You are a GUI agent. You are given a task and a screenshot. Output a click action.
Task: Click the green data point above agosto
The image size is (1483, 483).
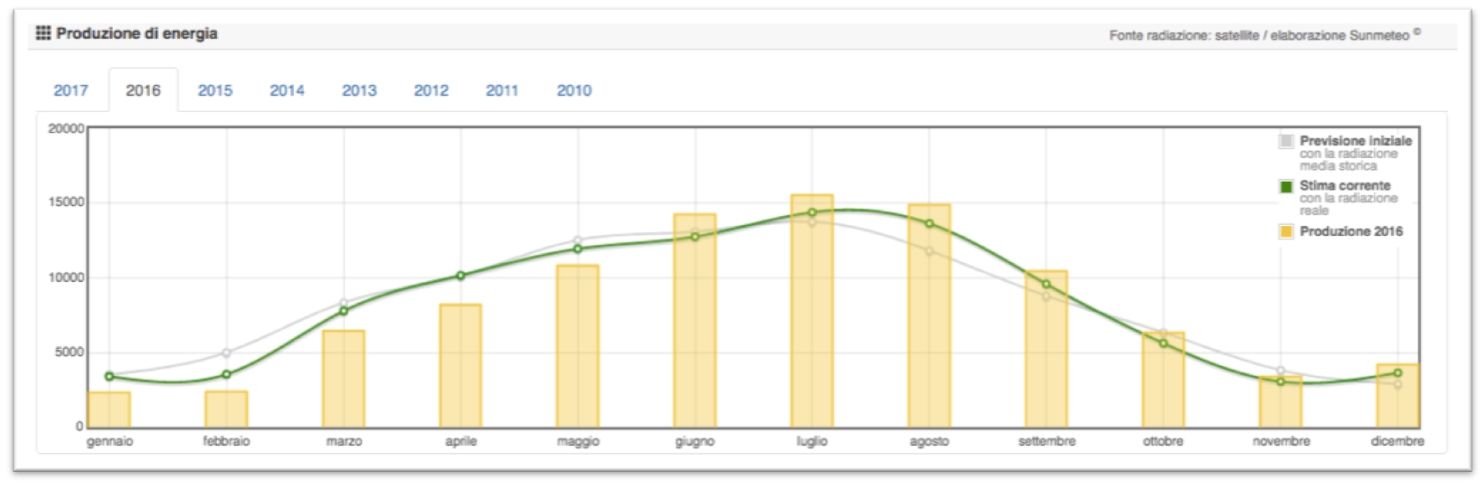coord(929,224)
